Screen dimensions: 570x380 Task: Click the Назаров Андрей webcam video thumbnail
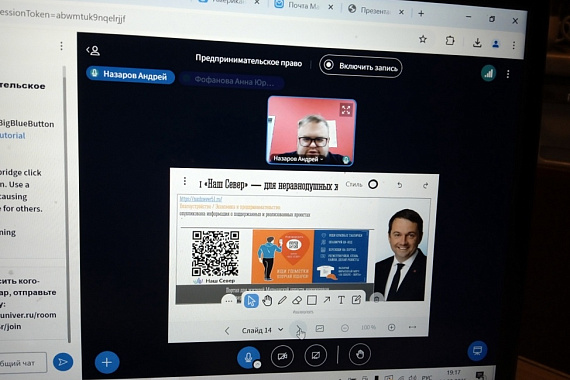(312, 131)
